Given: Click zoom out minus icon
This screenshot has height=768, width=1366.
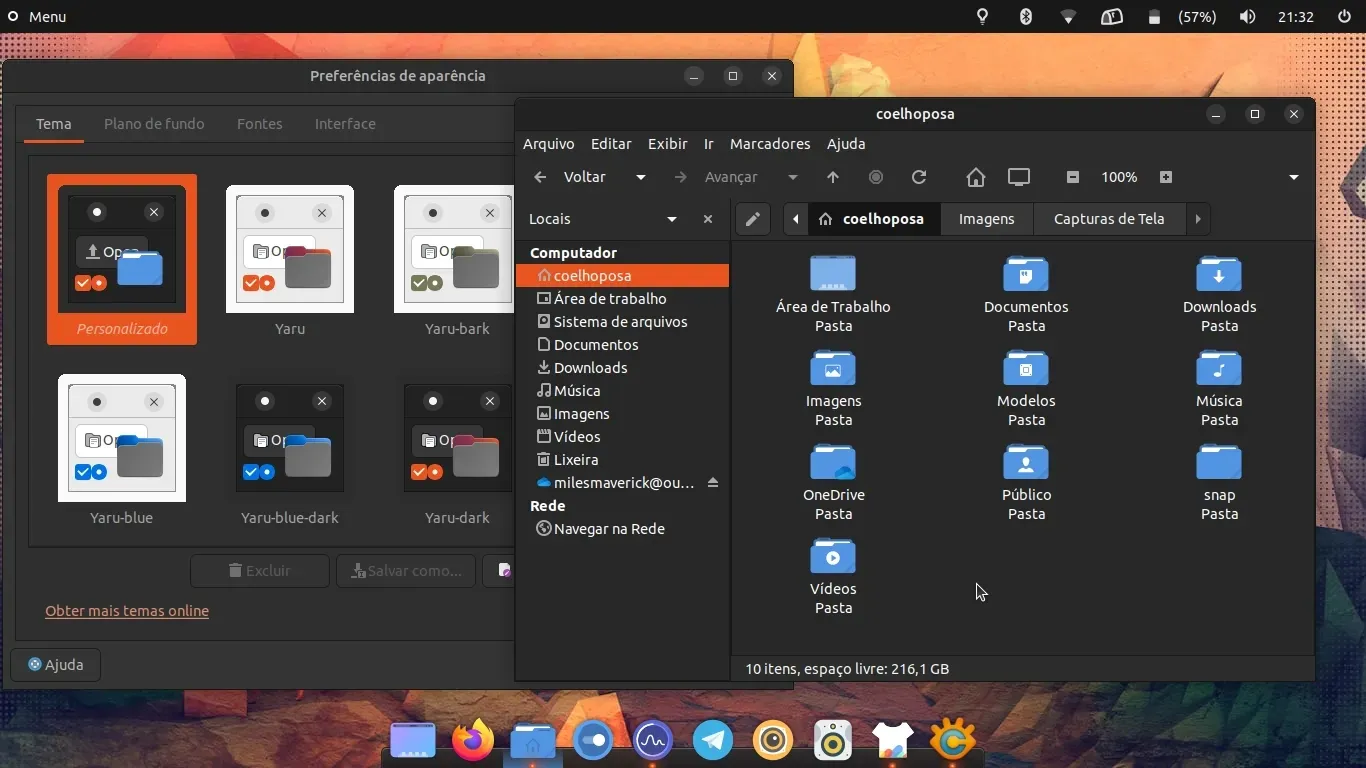Looking at the screenshot, I should pos(1072,177).
